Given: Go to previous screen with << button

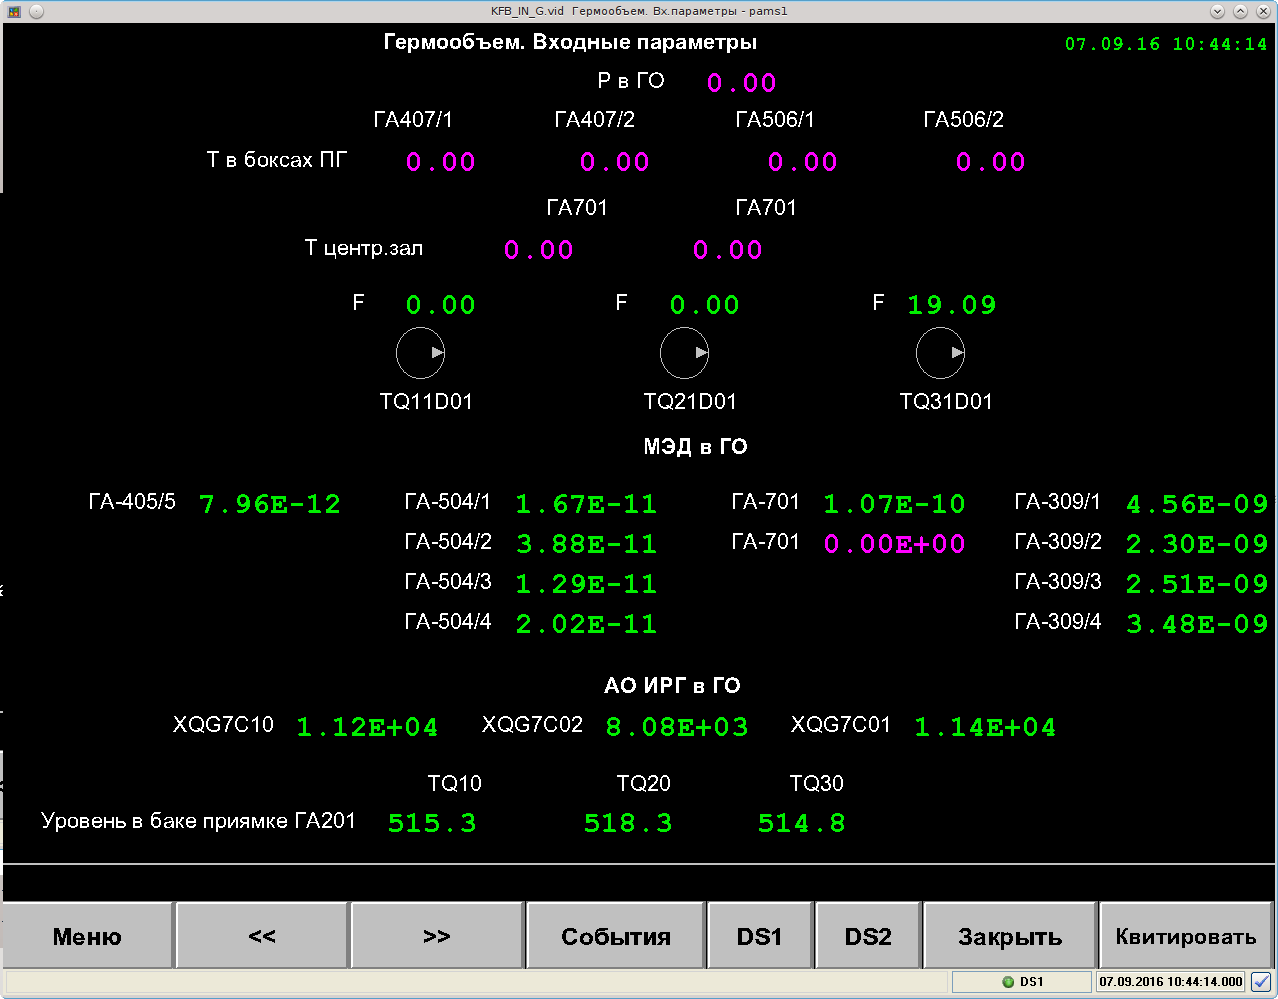Looking at the screenshot, I should tap(262, 937).
